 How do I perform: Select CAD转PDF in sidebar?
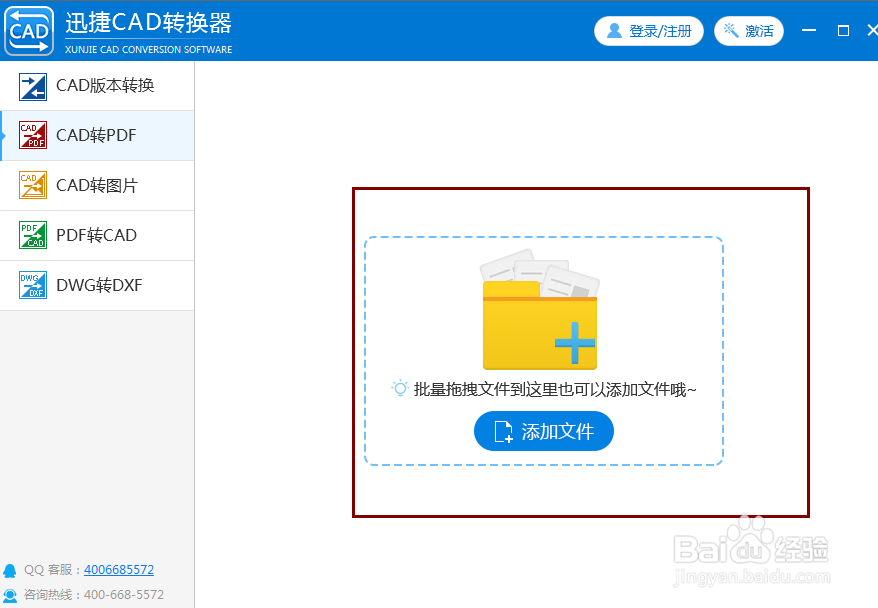click(97, 135)
